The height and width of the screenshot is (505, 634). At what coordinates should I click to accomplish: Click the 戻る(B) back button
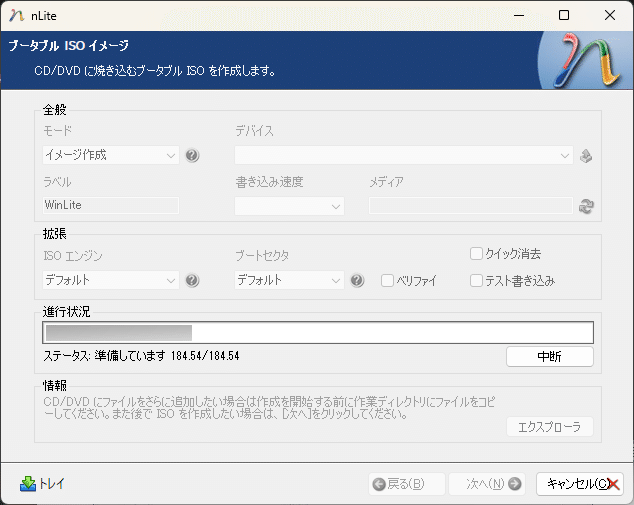(406, 484)
